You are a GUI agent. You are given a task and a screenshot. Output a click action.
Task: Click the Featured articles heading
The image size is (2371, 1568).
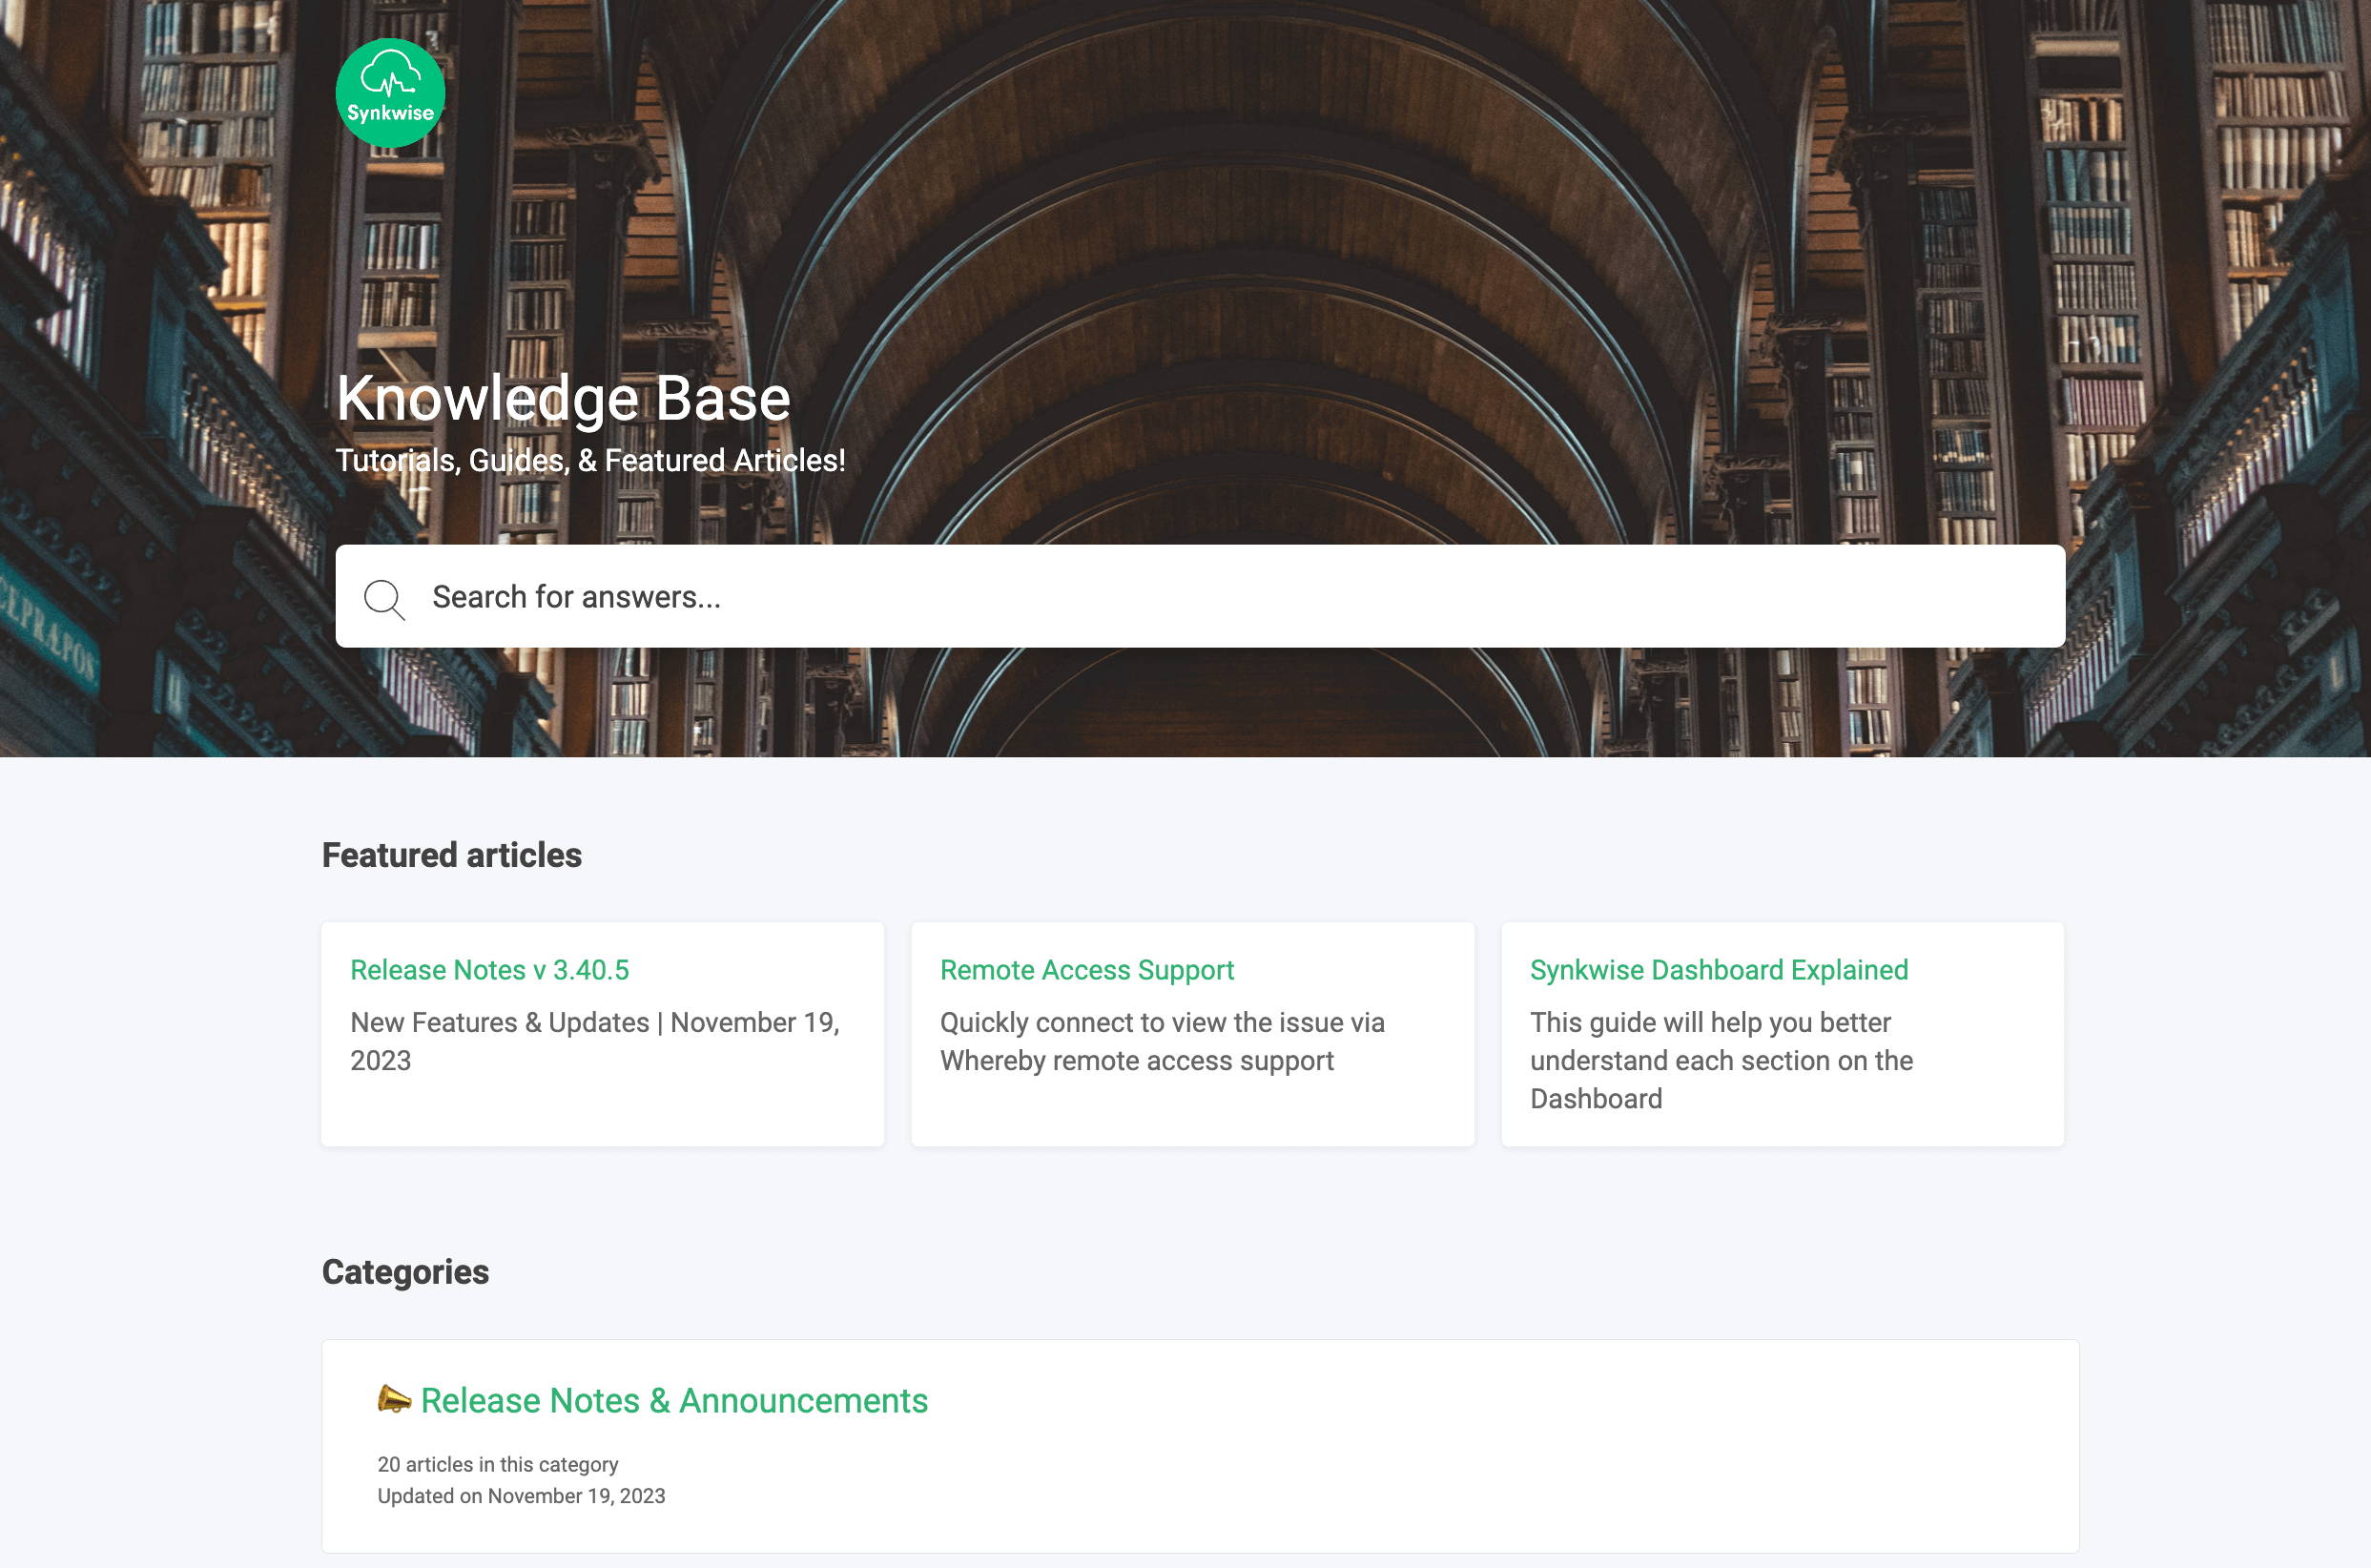point(451,855)
